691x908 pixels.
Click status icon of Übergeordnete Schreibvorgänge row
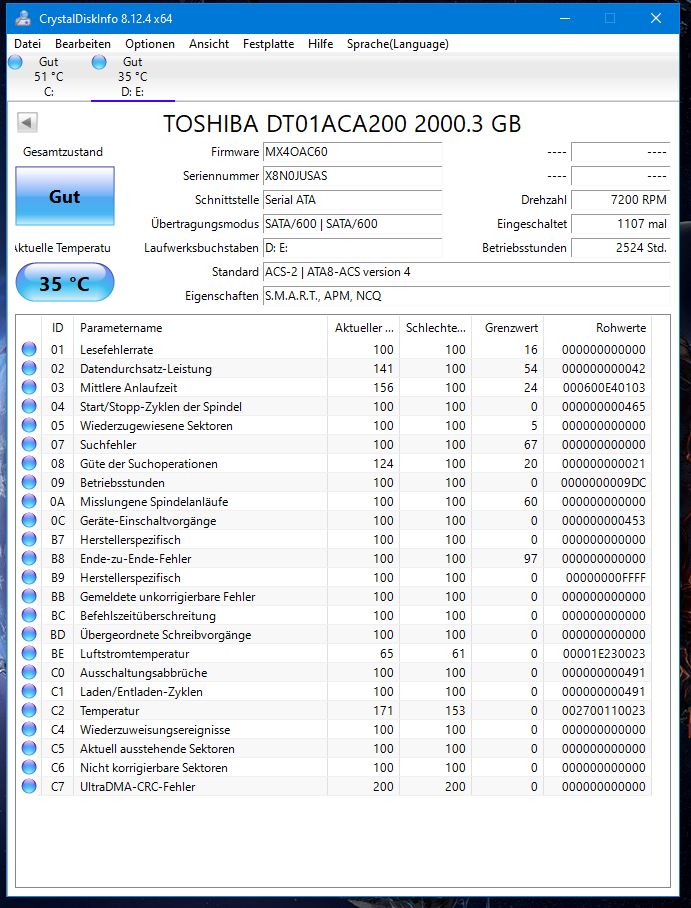tap(29, 635)
